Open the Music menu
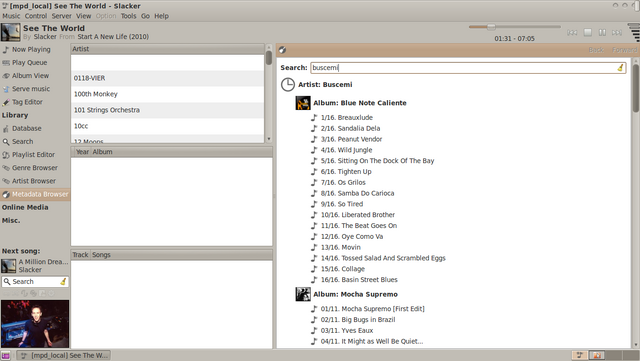Viewport: 640px width, 361px height. click(11, 16)
